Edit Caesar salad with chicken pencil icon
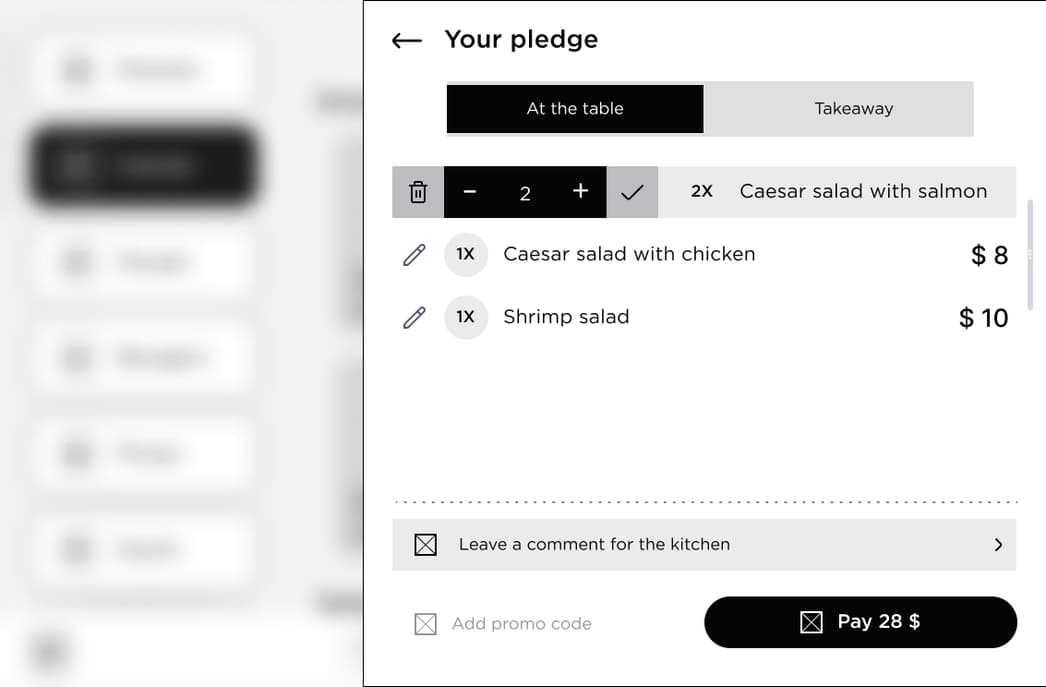1046x687 pixels. [414, 255]
